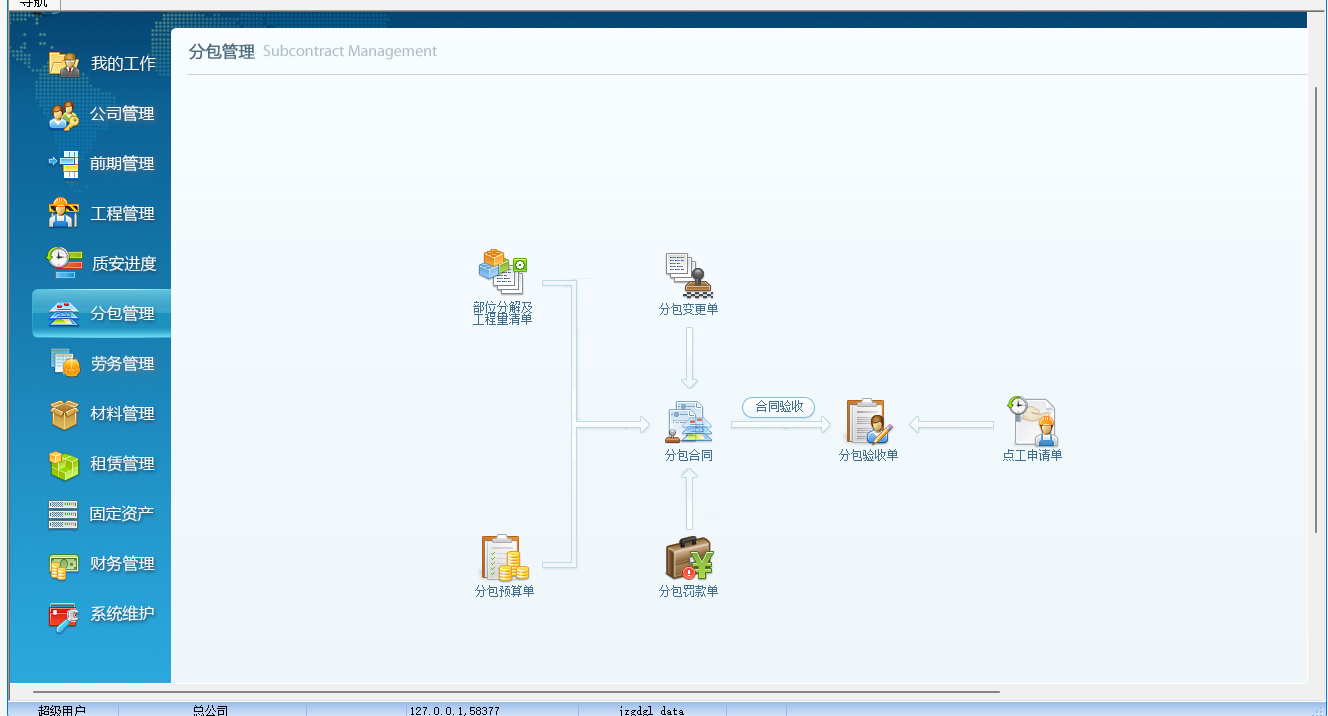Open the 分包验收单 clipboard icon

pos(868,421)
